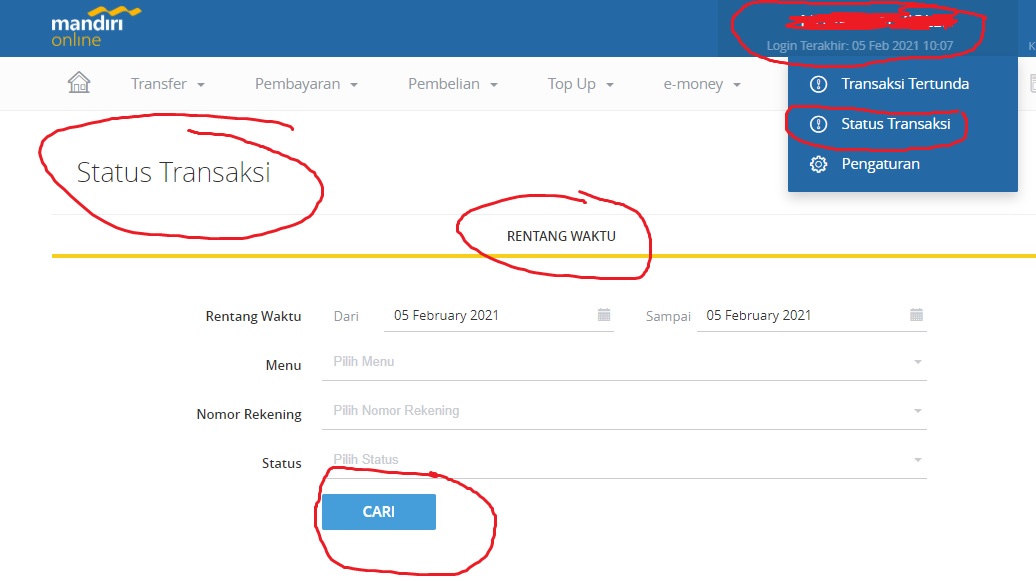This screenshot has height=581, width=1036.
Task: Click the e-money dropdown arrow
Action: coord(737,85)
